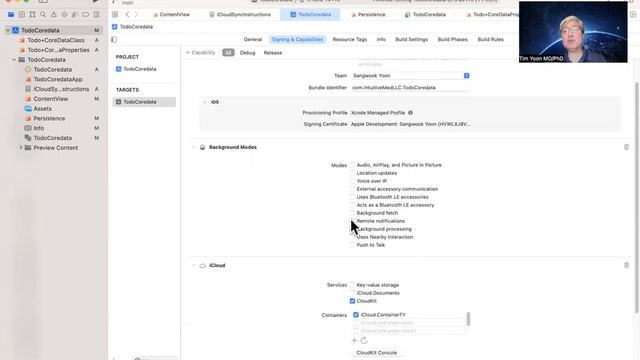The height and width of the screenshot is (360, 640).
Task: Open the Team dropdown showing Sangwook Yoon
Action: pos(411,76)
